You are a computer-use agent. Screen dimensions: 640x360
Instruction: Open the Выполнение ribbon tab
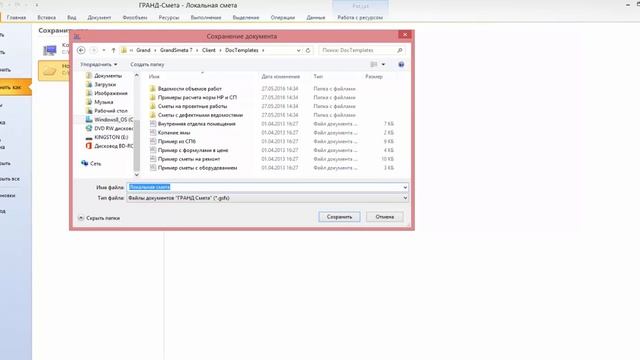pyautogui.click(x=206, y=18)
